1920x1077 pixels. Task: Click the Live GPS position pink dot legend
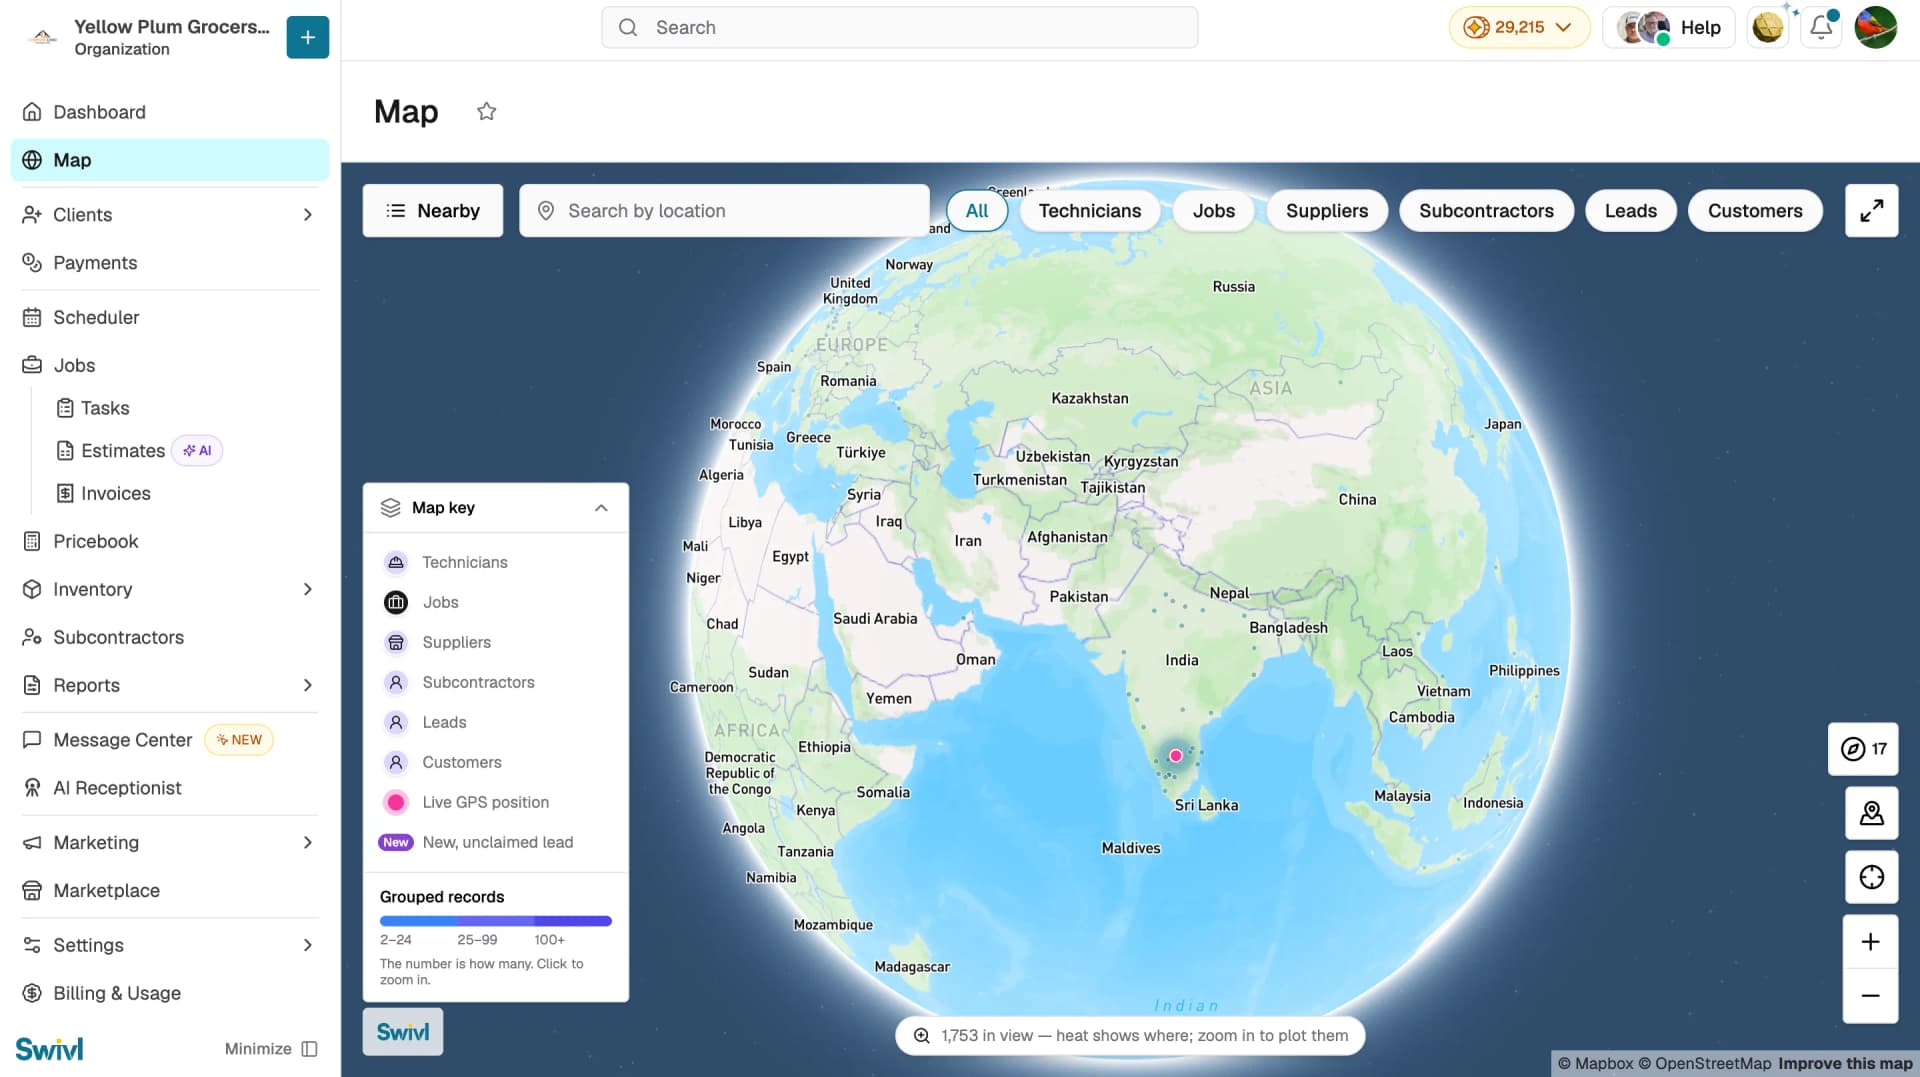(x=396, y=802)
